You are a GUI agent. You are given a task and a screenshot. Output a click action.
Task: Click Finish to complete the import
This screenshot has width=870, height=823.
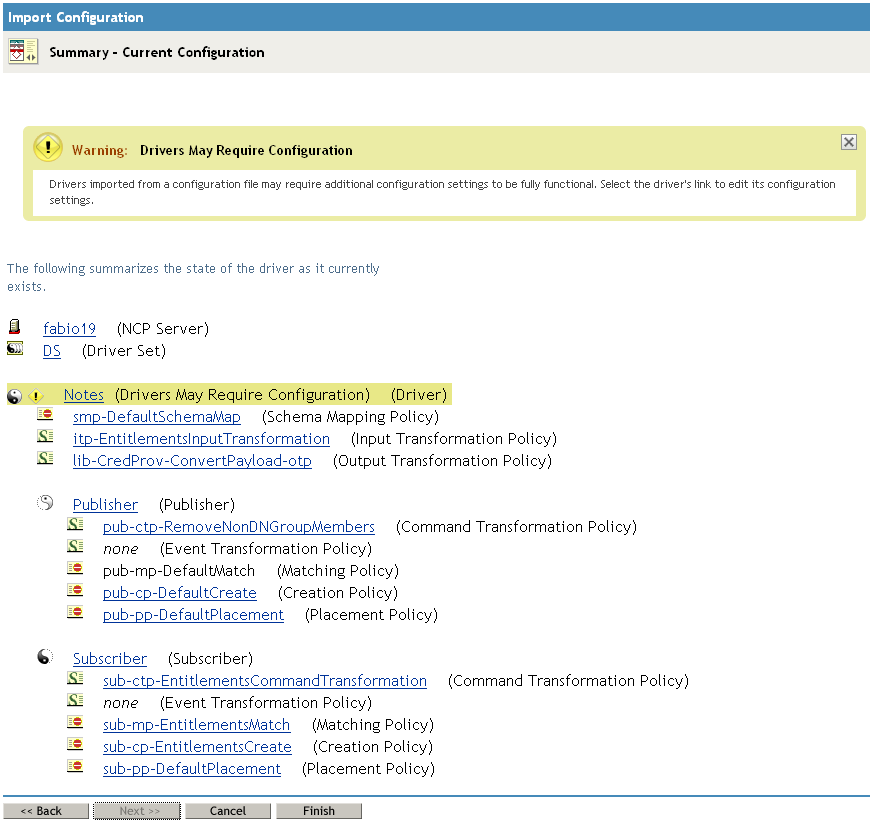coord(319,811)
